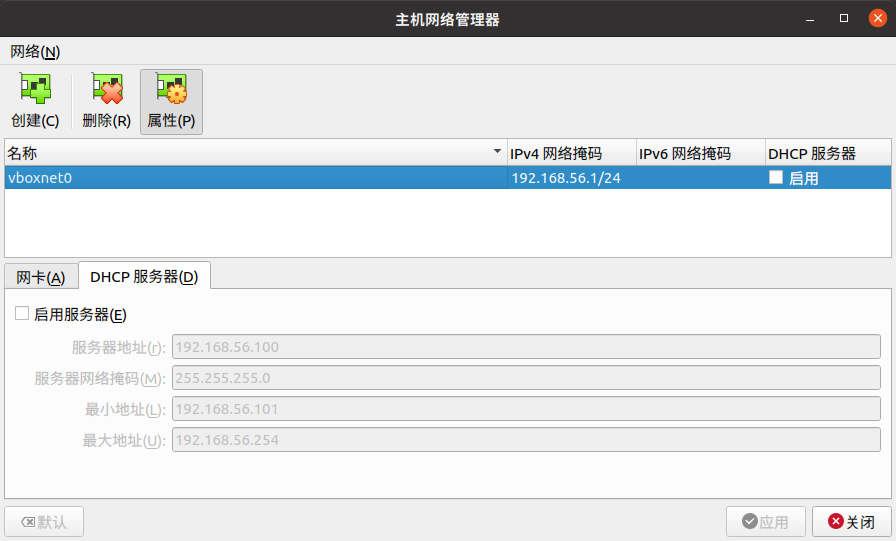Screen dimensions: 896x541
Task: Enable DHCP checkbox in vboxnet0 row
Action: coord(776,178)
